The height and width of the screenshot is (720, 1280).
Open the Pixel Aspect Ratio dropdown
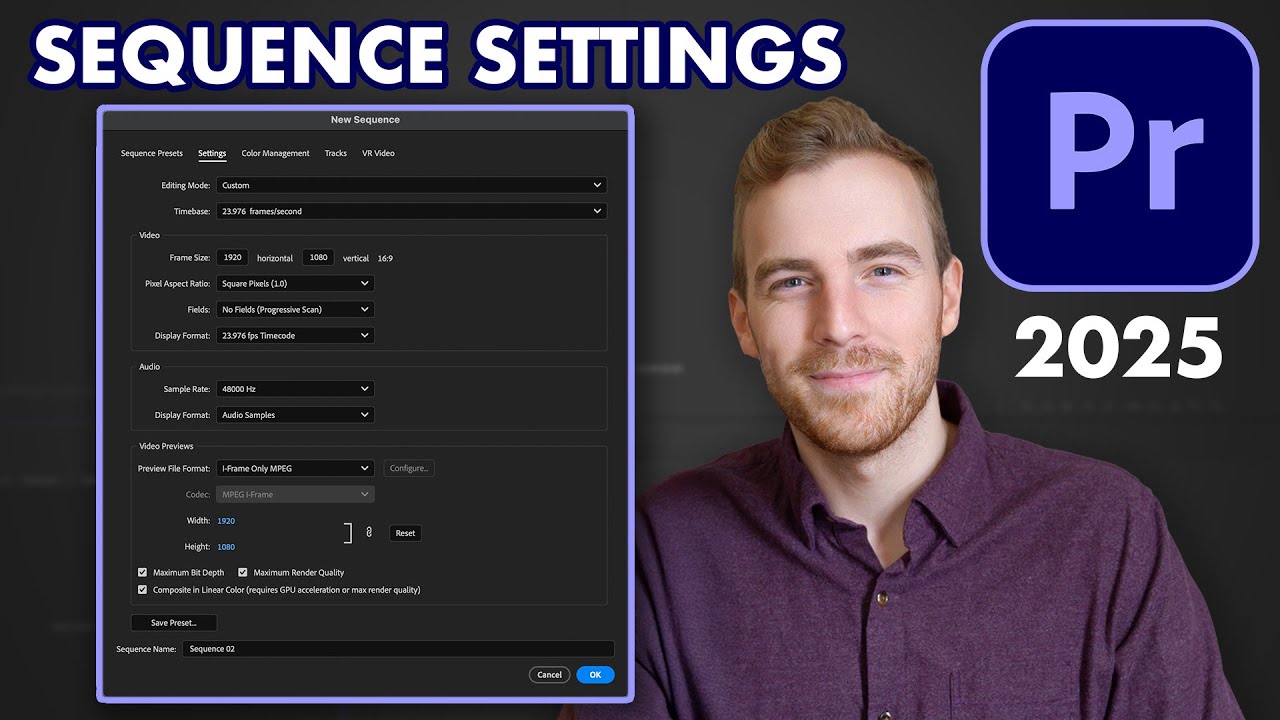pyautogui.click(x=295, y=283)
